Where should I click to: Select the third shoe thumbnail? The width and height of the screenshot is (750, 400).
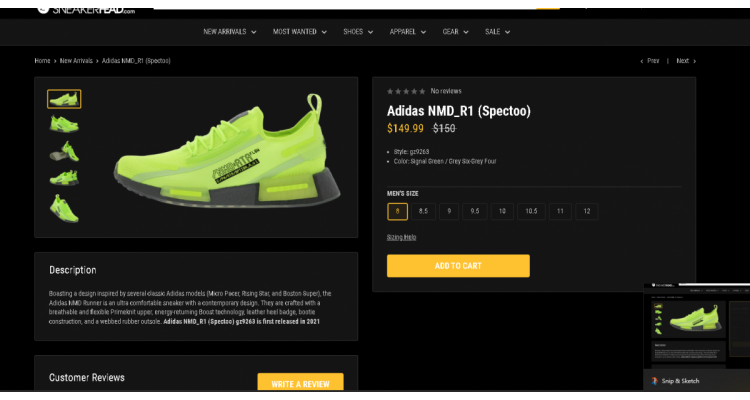pos(64,151)
